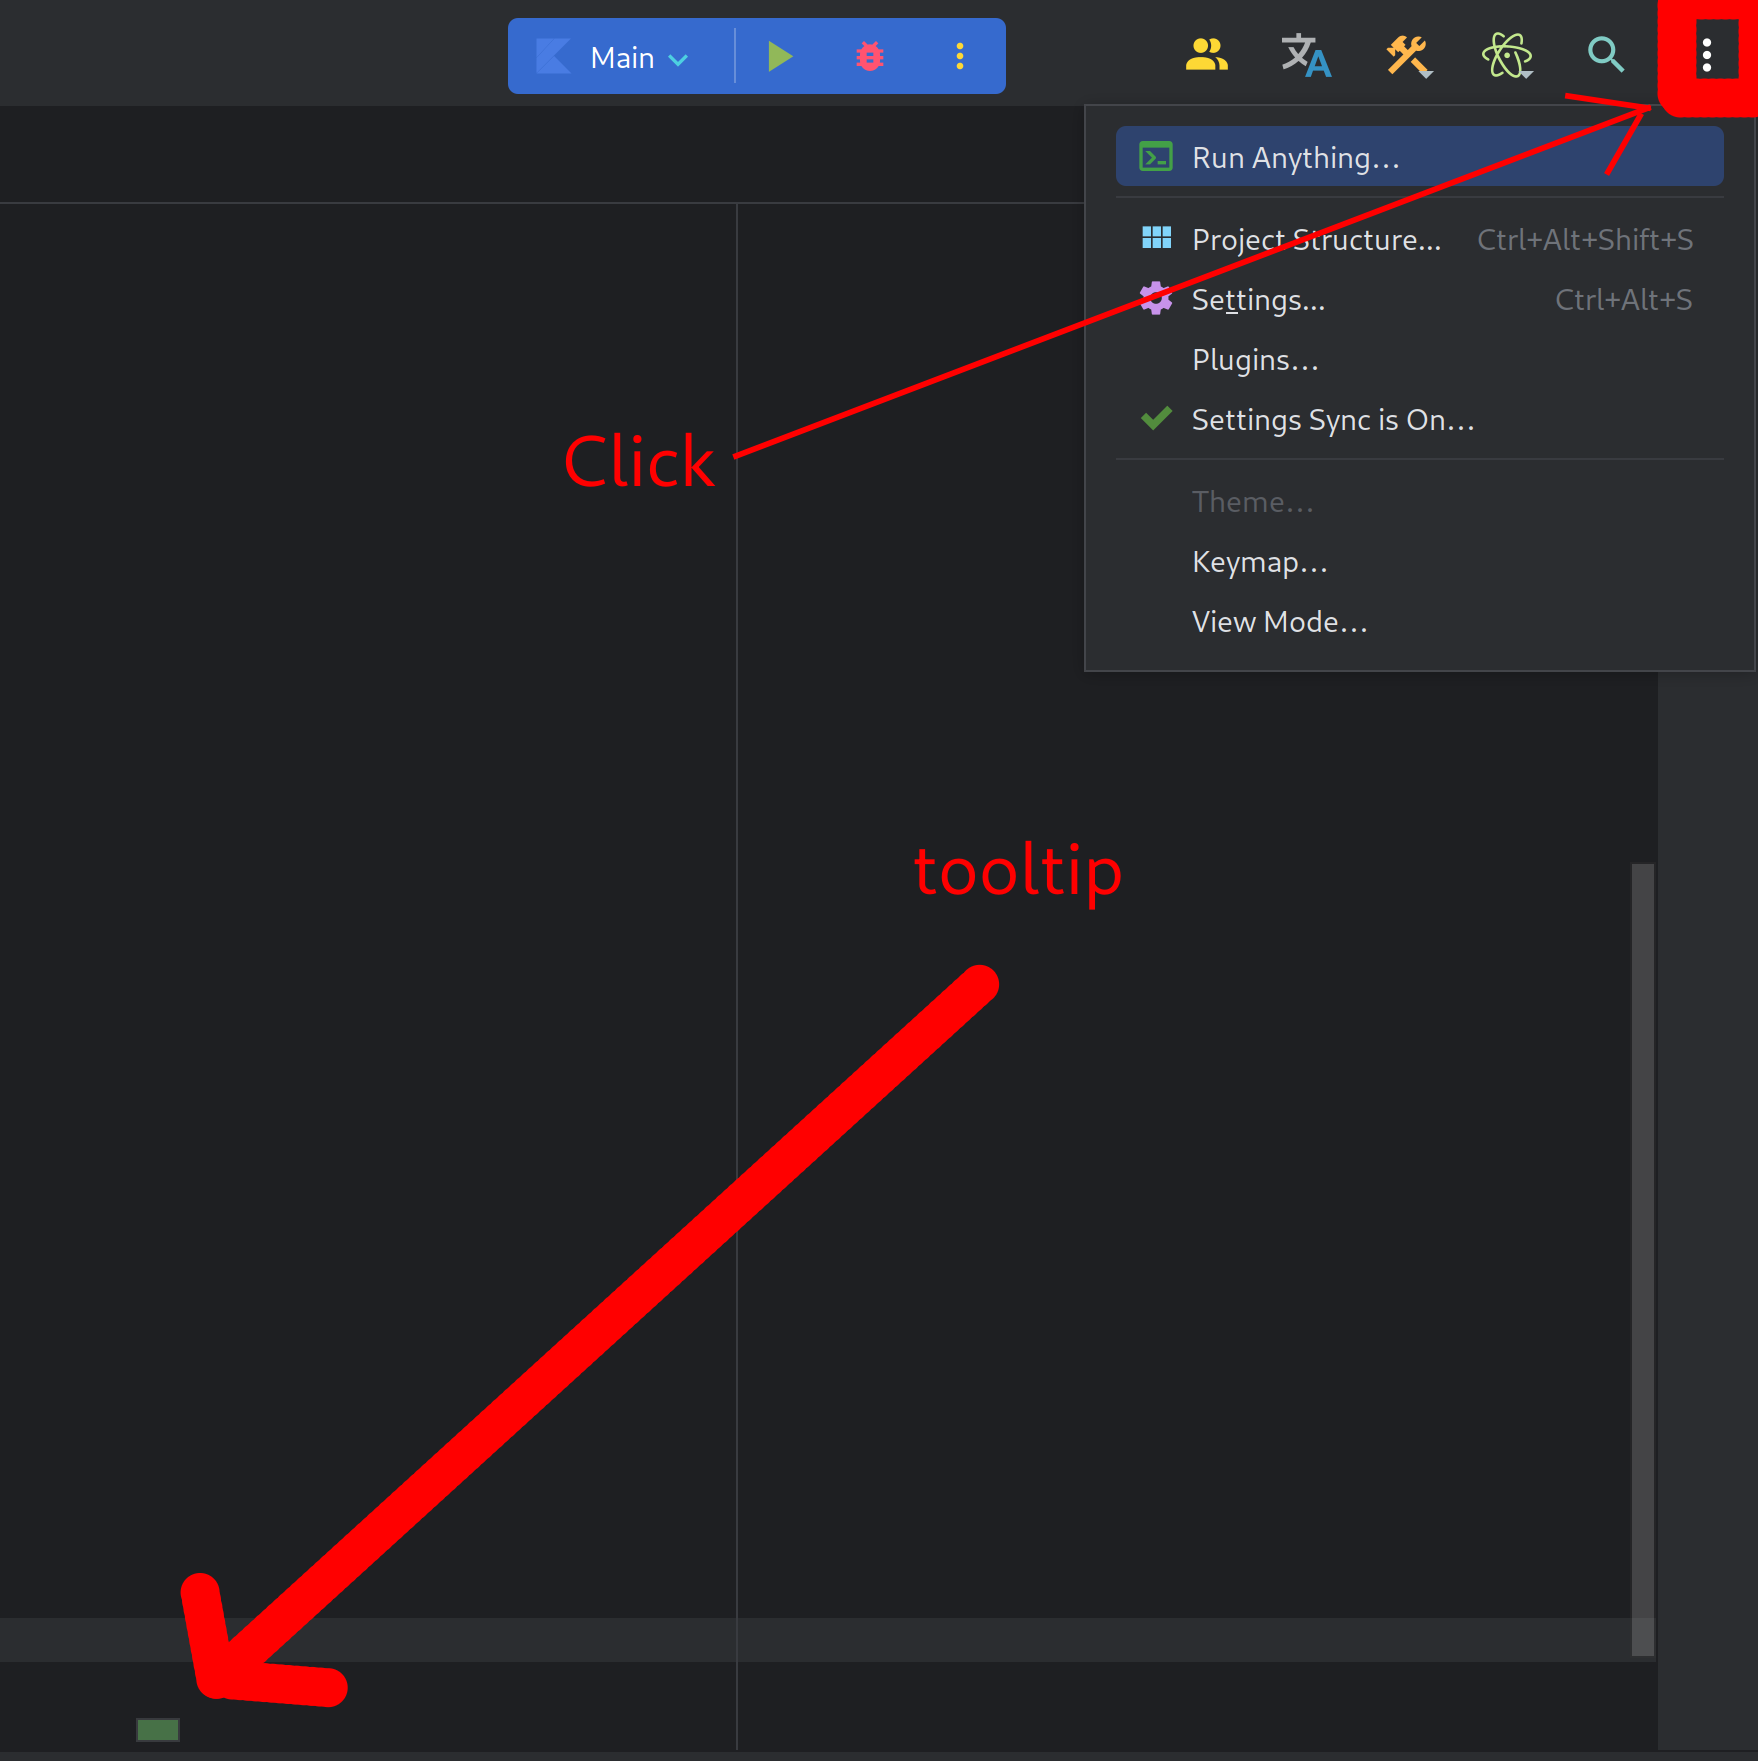1758x1761 pixels.
Task: Click the Translation plugin icon
Action: (1305, 56)
